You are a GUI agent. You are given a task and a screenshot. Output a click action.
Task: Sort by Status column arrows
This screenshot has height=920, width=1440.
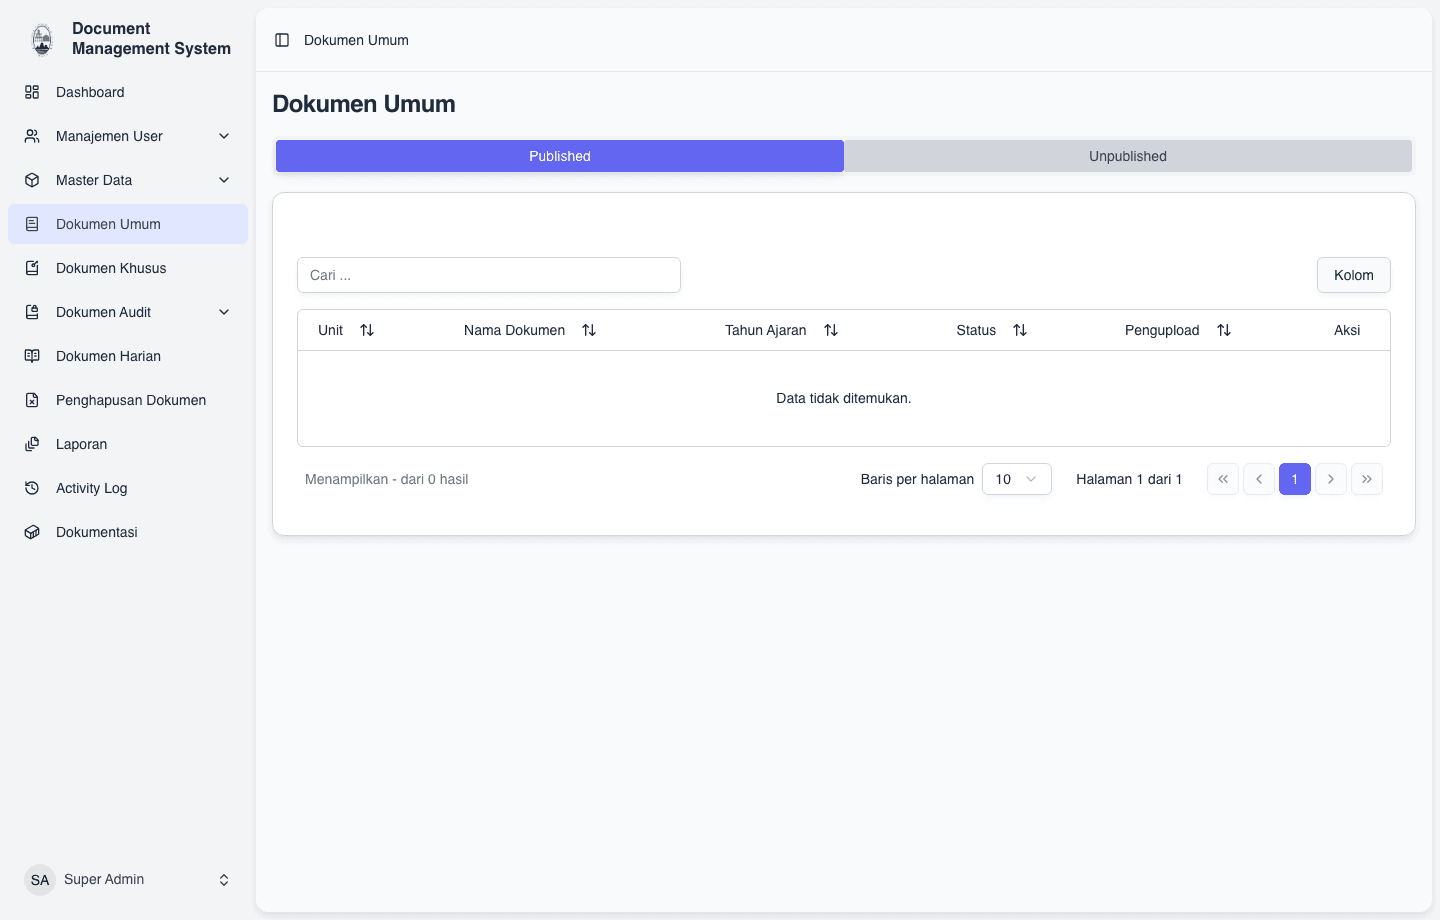coord(1020,330)
